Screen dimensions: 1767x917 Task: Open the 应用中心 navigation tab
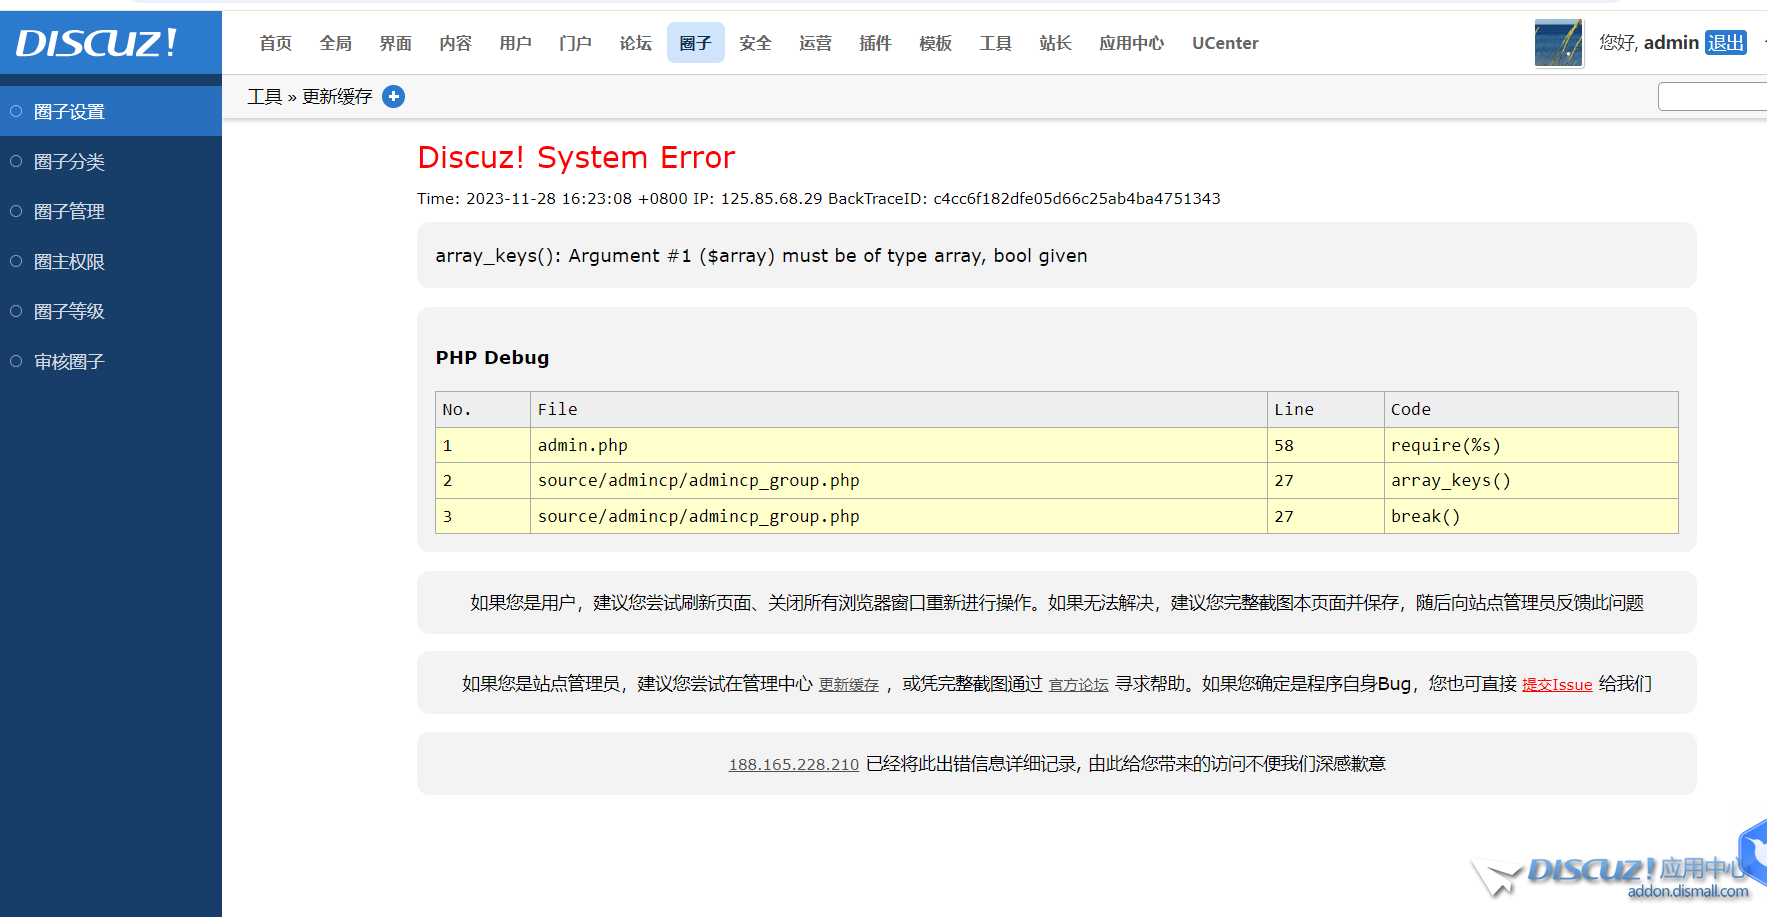(1131, 43)
